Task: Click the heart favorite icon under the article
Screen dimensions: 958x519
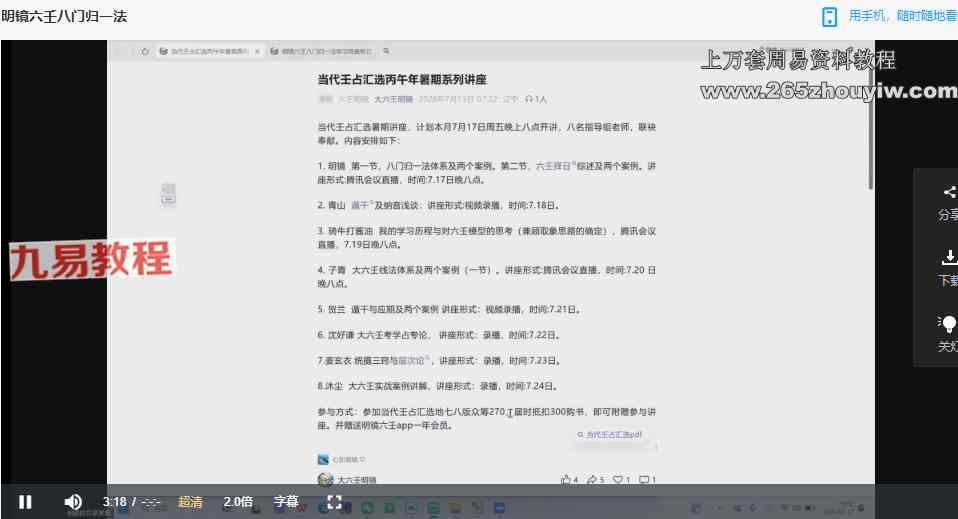Action: (x=618, y=480)
